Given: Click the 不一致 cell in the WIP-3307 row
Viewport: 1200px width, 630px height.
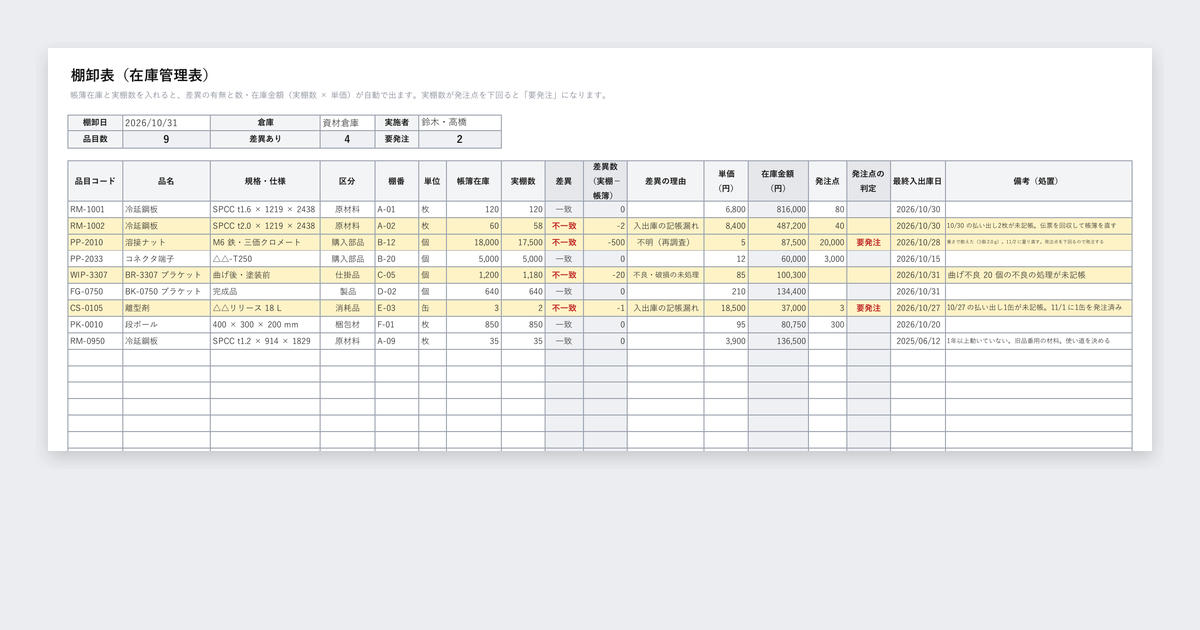Looking at the screenshot, I should [x=564, y=275].
